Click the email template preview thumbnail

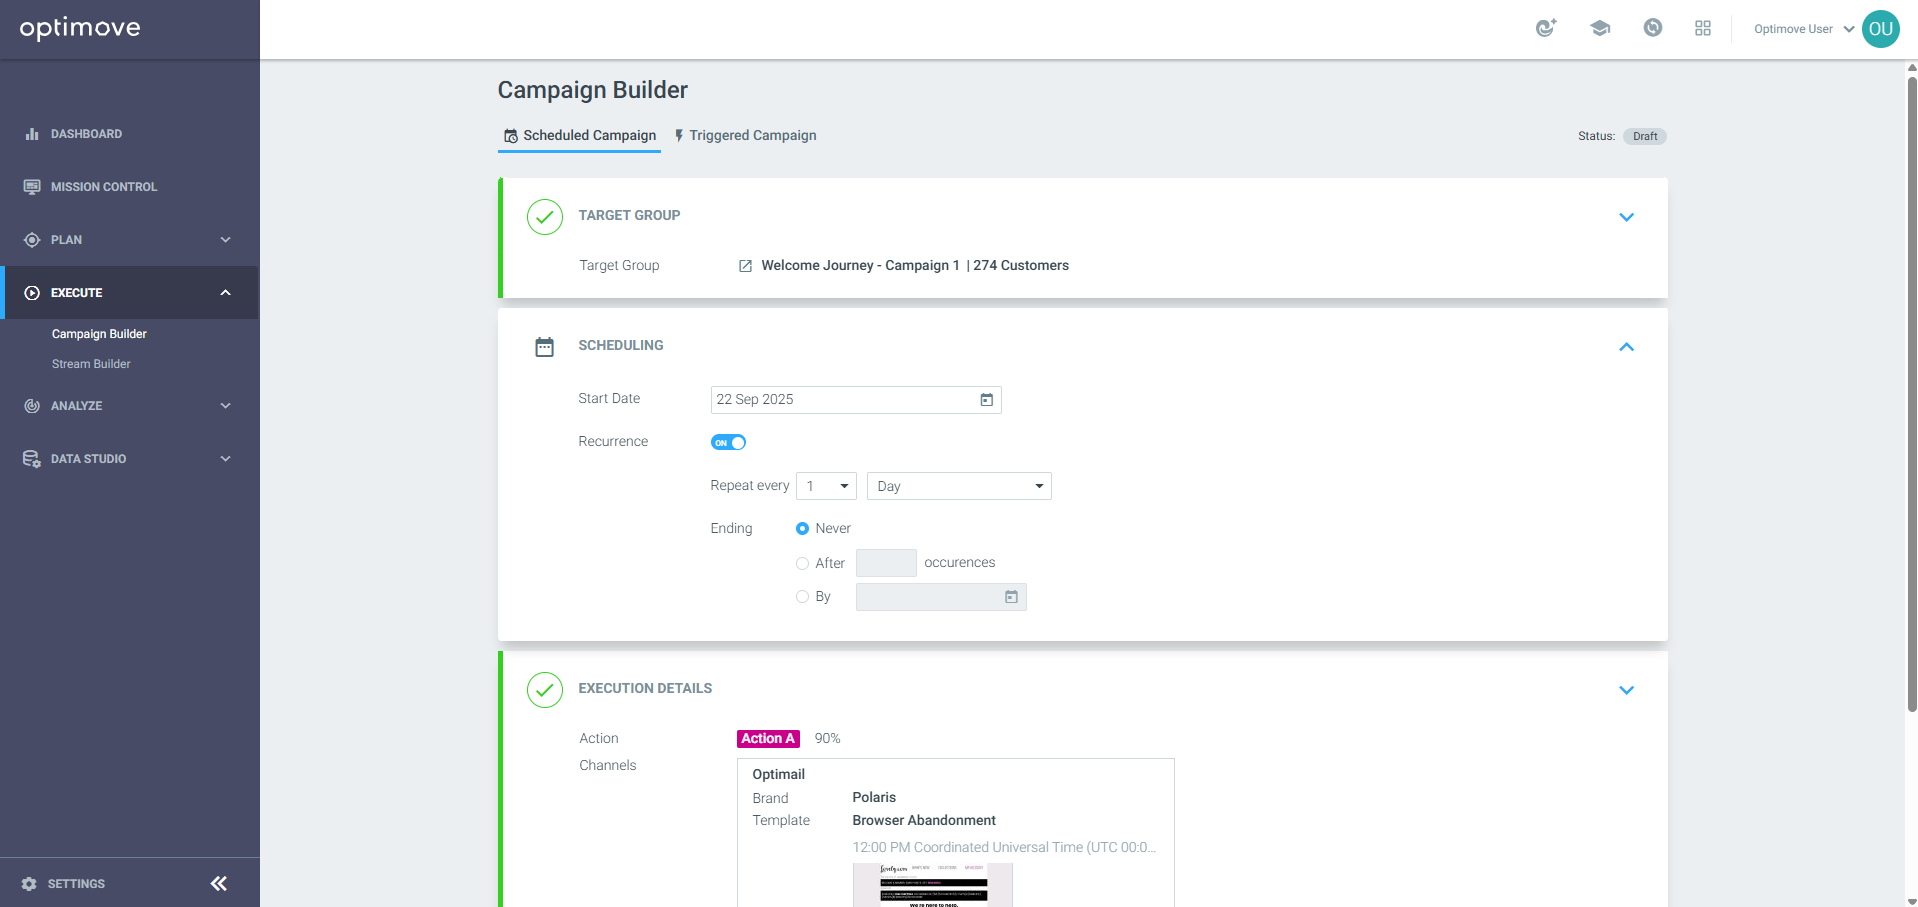[x=932, y=884]
